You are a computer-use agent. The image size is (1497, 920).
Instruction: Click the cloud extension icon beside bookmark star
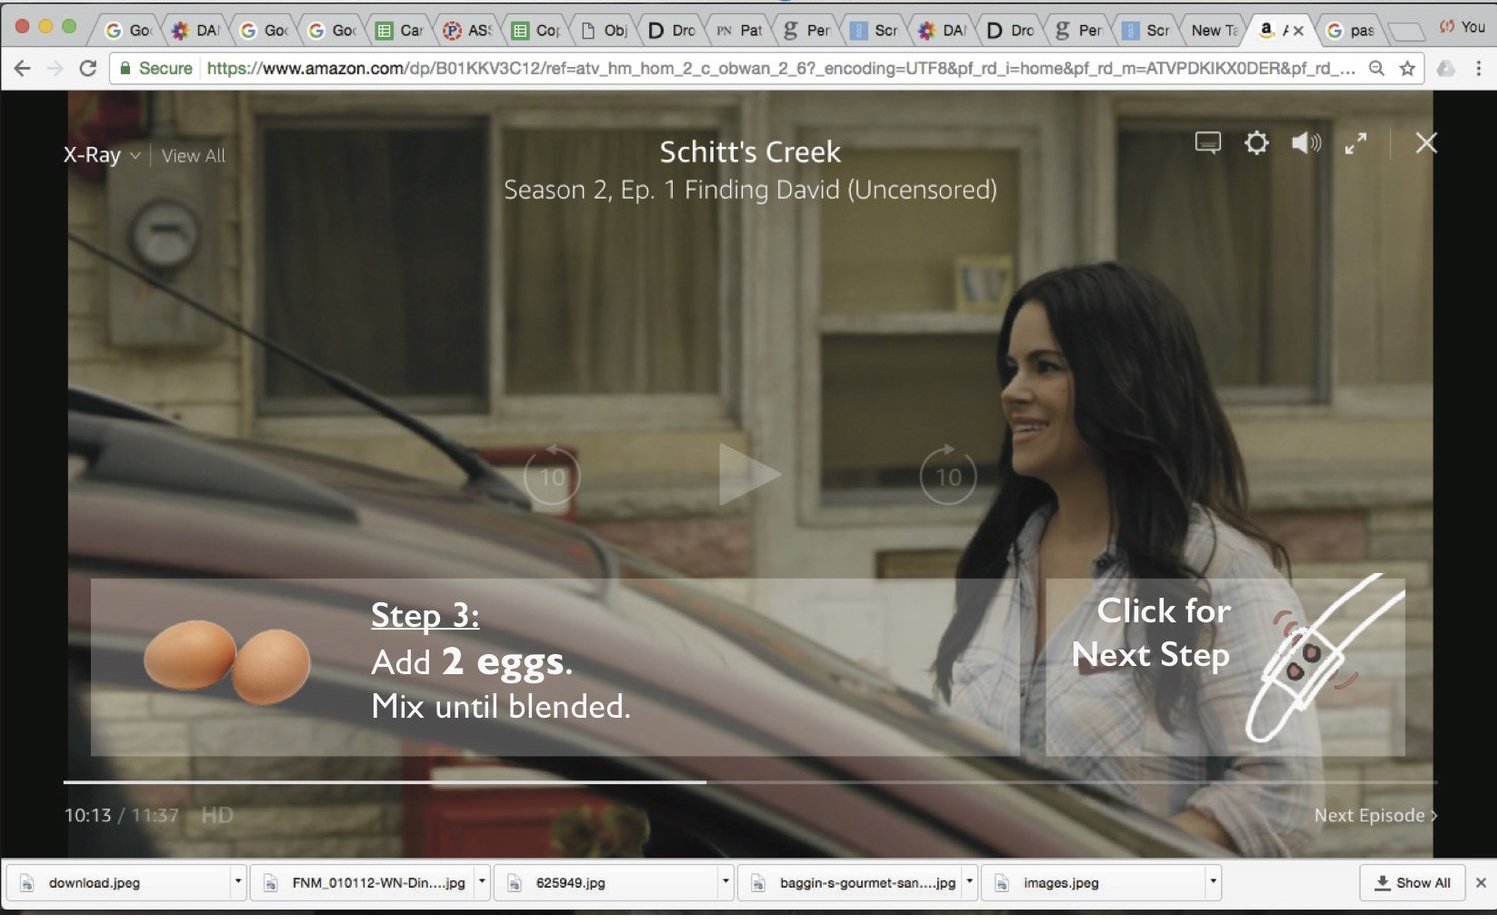click(1446, 68)
